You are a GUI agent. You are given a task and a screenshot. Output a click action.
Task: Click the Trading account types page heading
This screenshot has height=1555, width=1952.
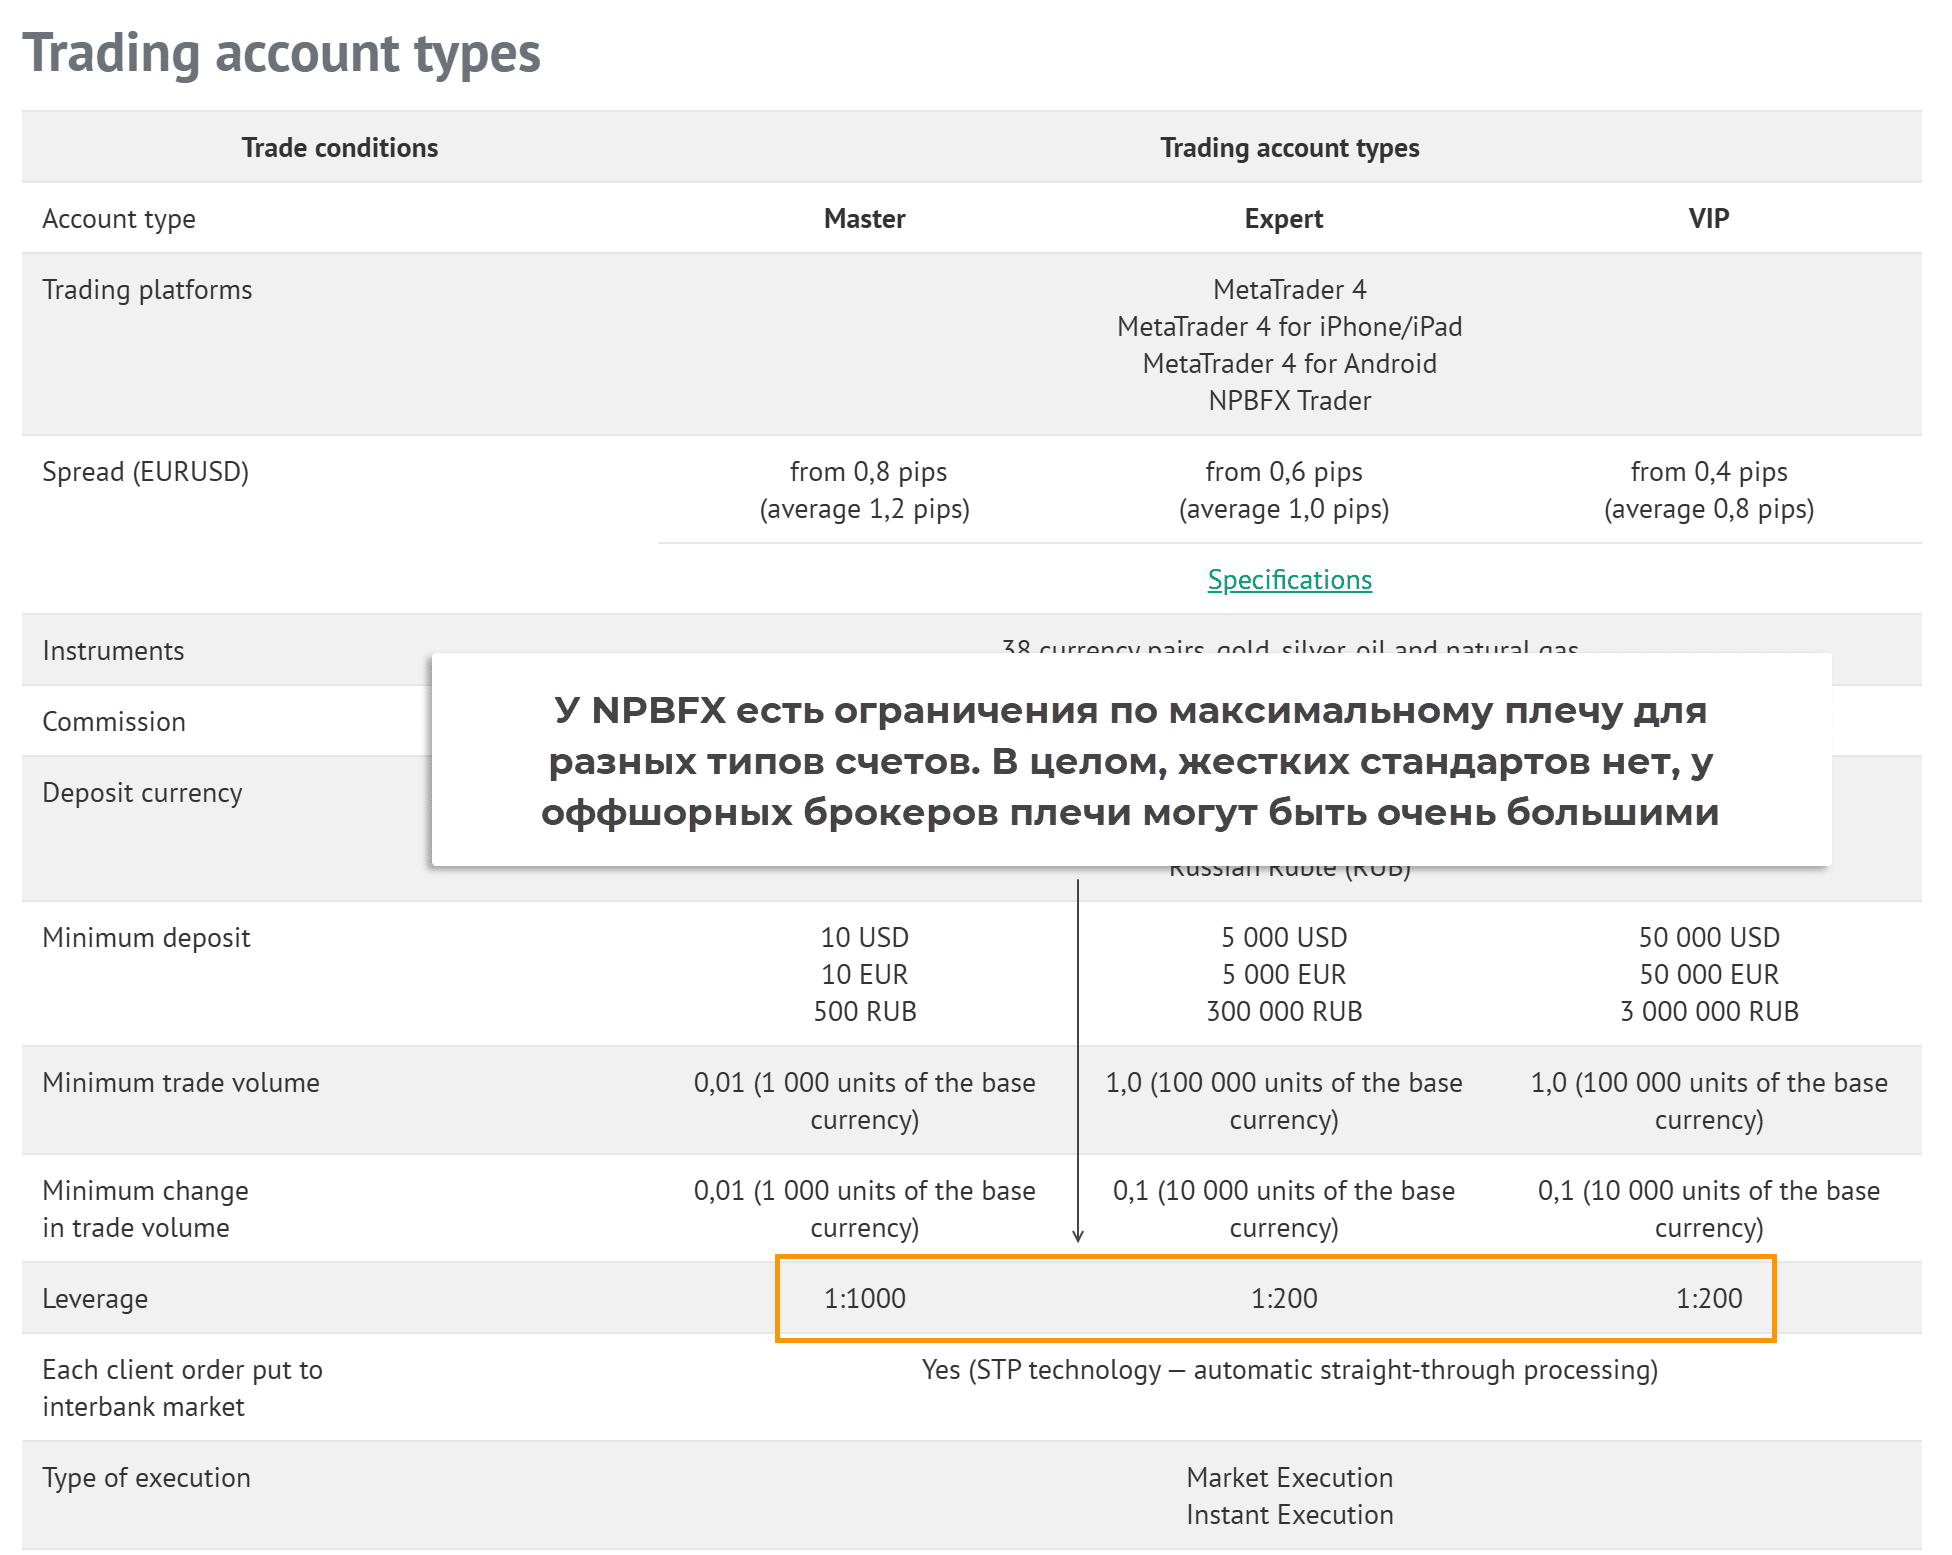pos(281,53)
